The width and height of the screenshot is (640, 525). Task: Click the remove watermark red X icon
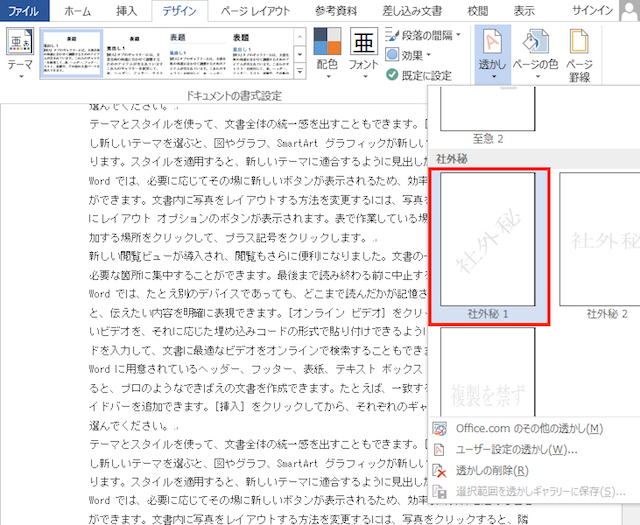point(440,471)
